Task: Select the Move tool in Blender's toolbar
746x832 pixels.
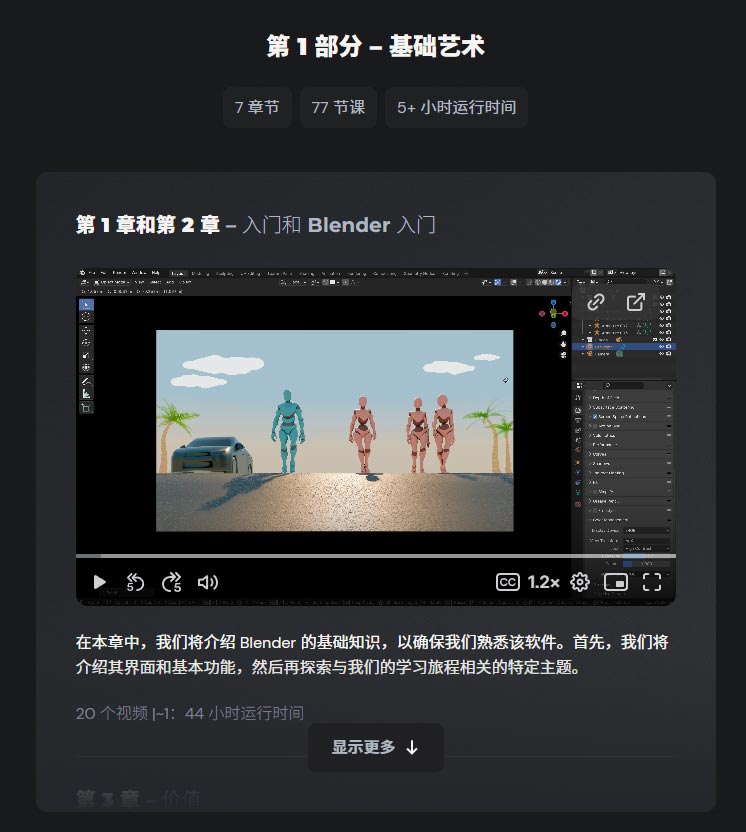Action: tap(86, 330)
